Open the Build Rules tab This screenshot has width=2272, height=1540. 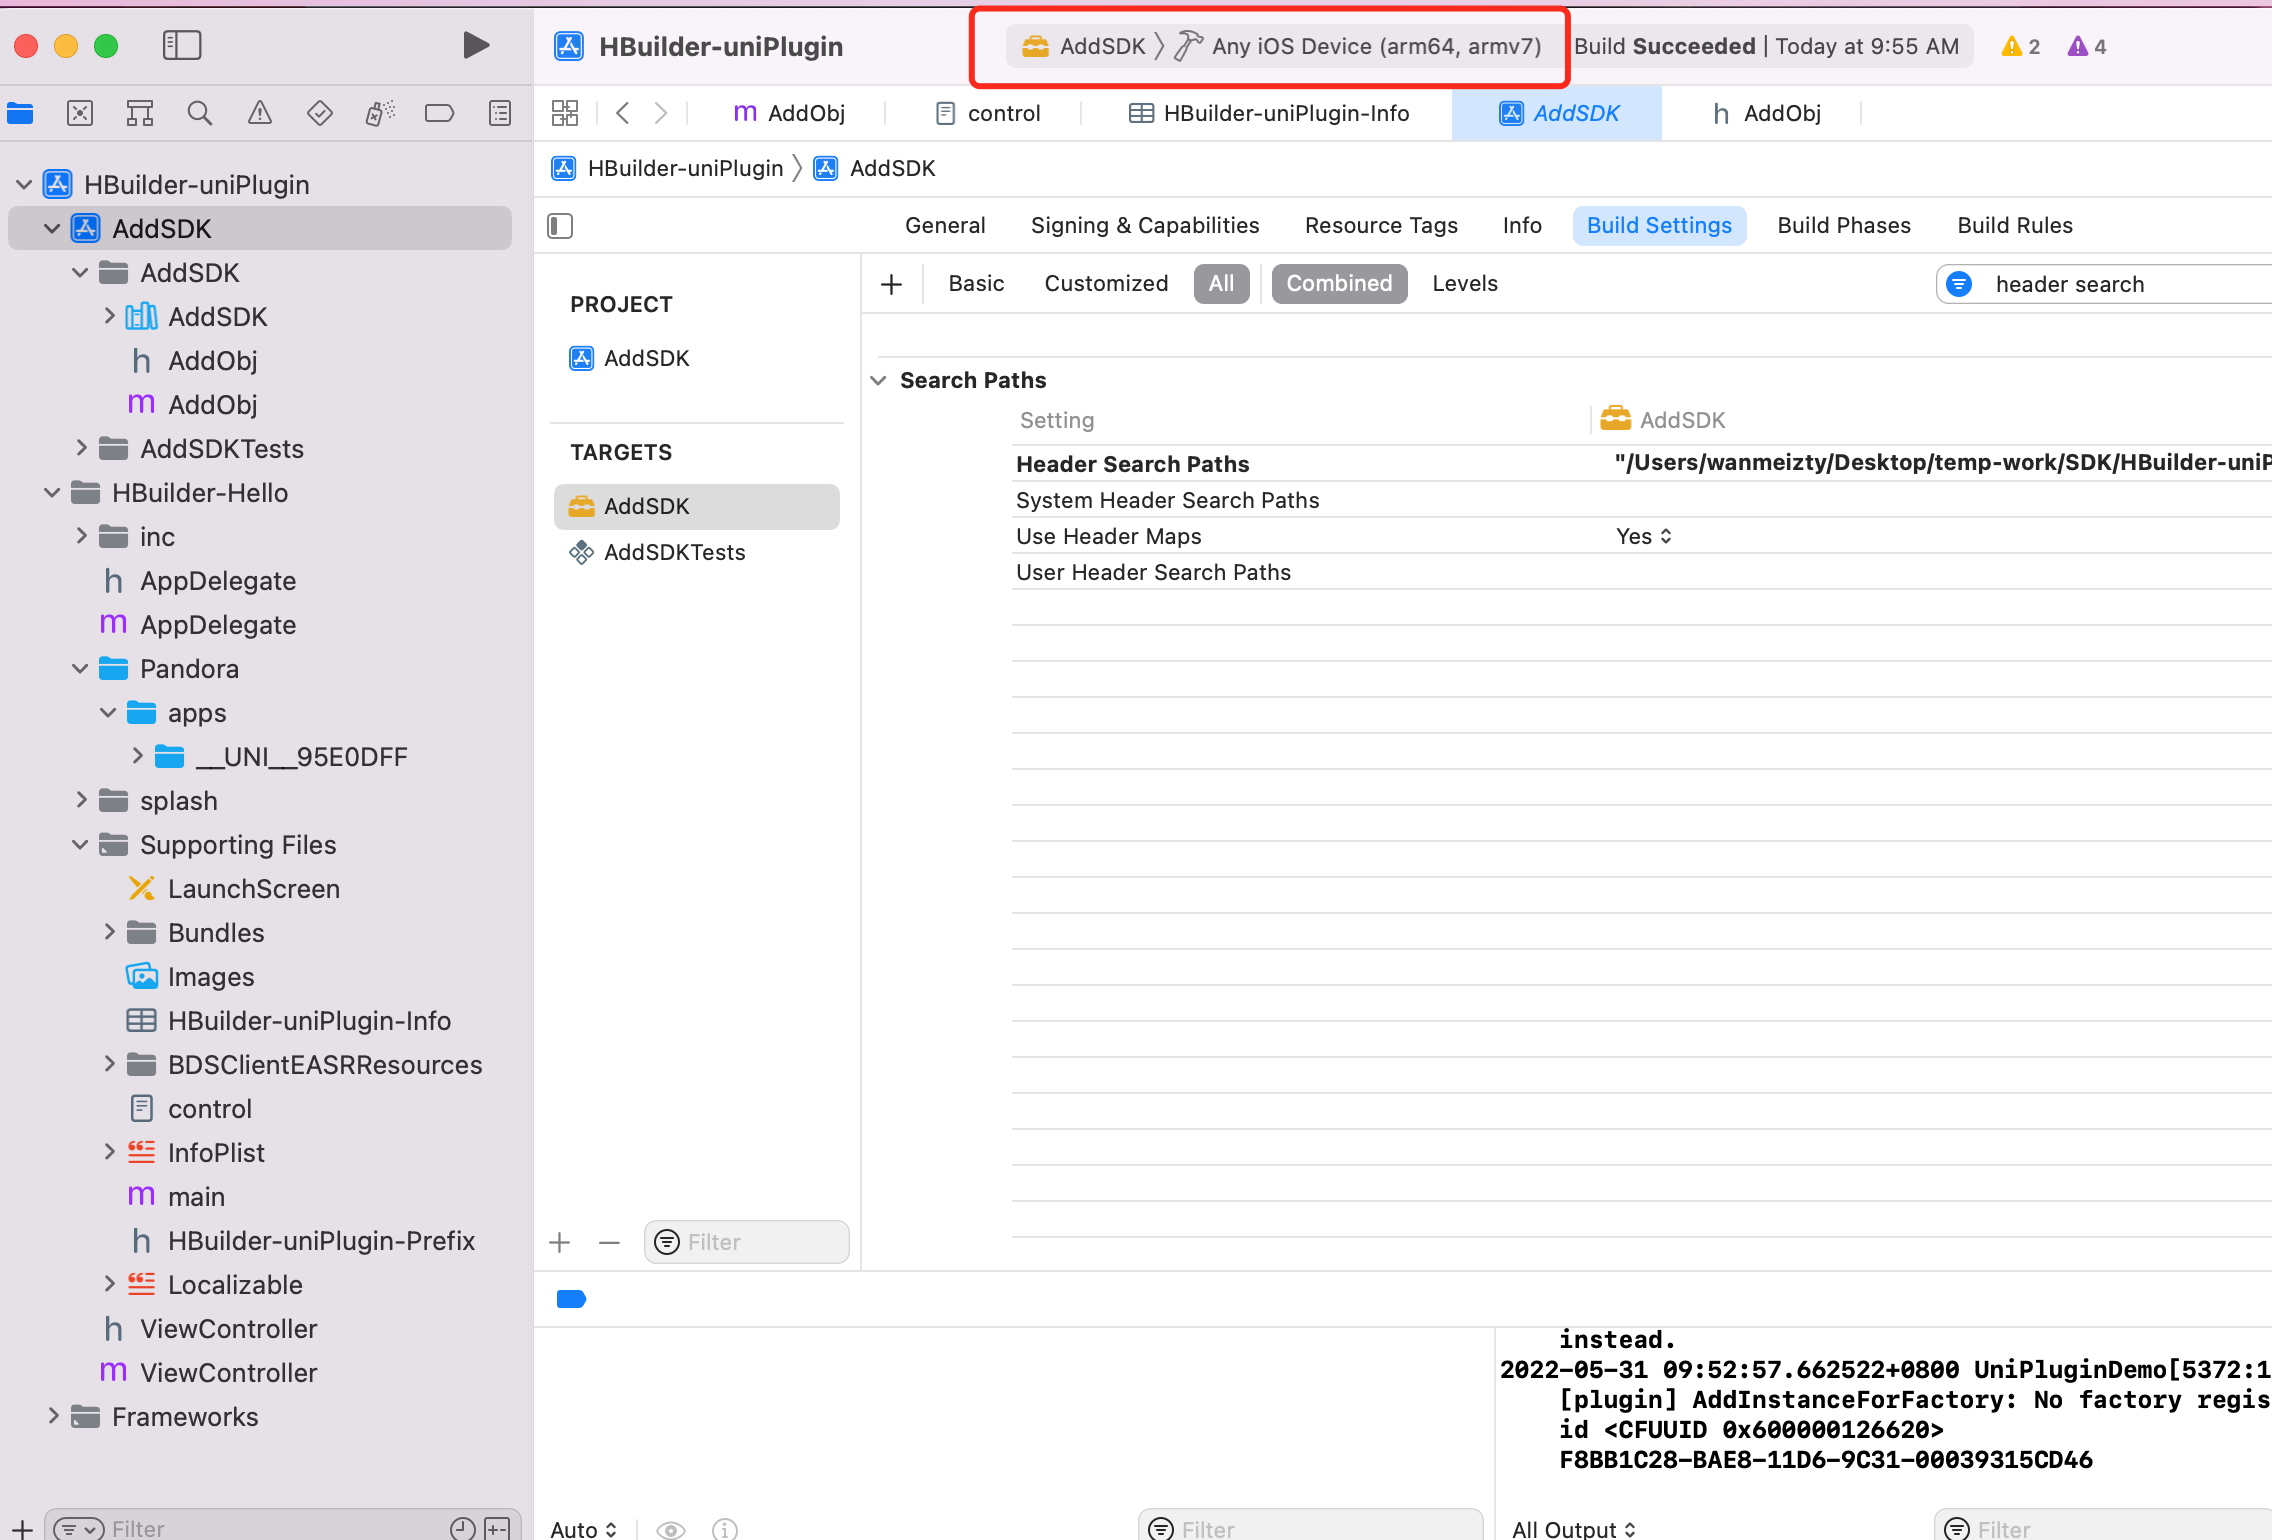point(2015,226)
